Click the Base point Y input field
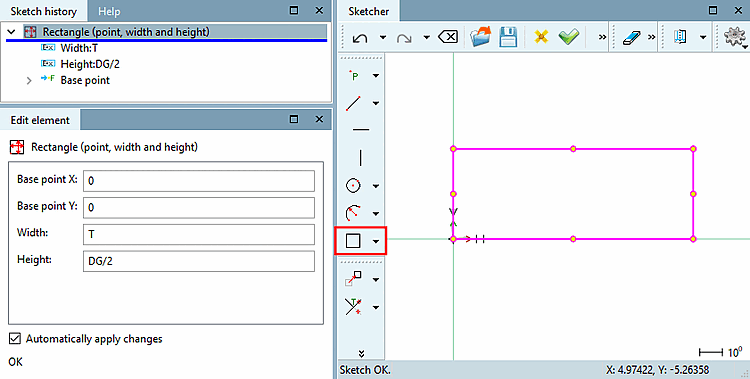Viewport: 750px width, 379px height. click(199, 208)
